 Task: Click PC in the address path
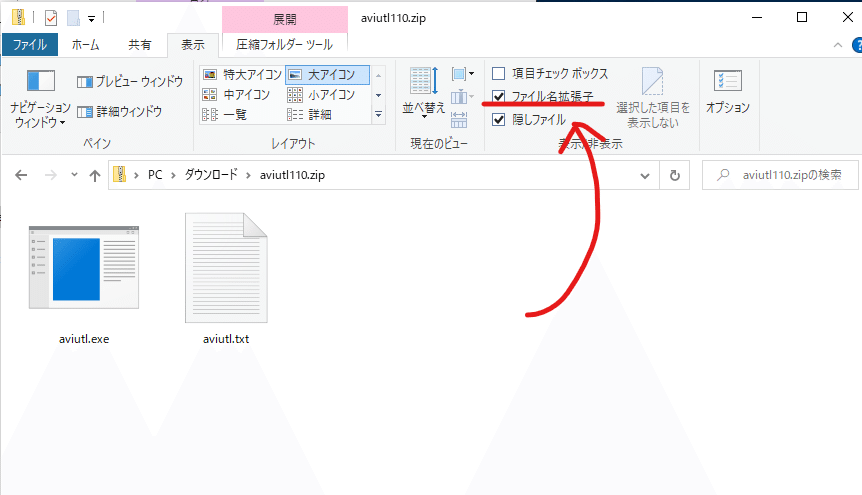(155, 175)
